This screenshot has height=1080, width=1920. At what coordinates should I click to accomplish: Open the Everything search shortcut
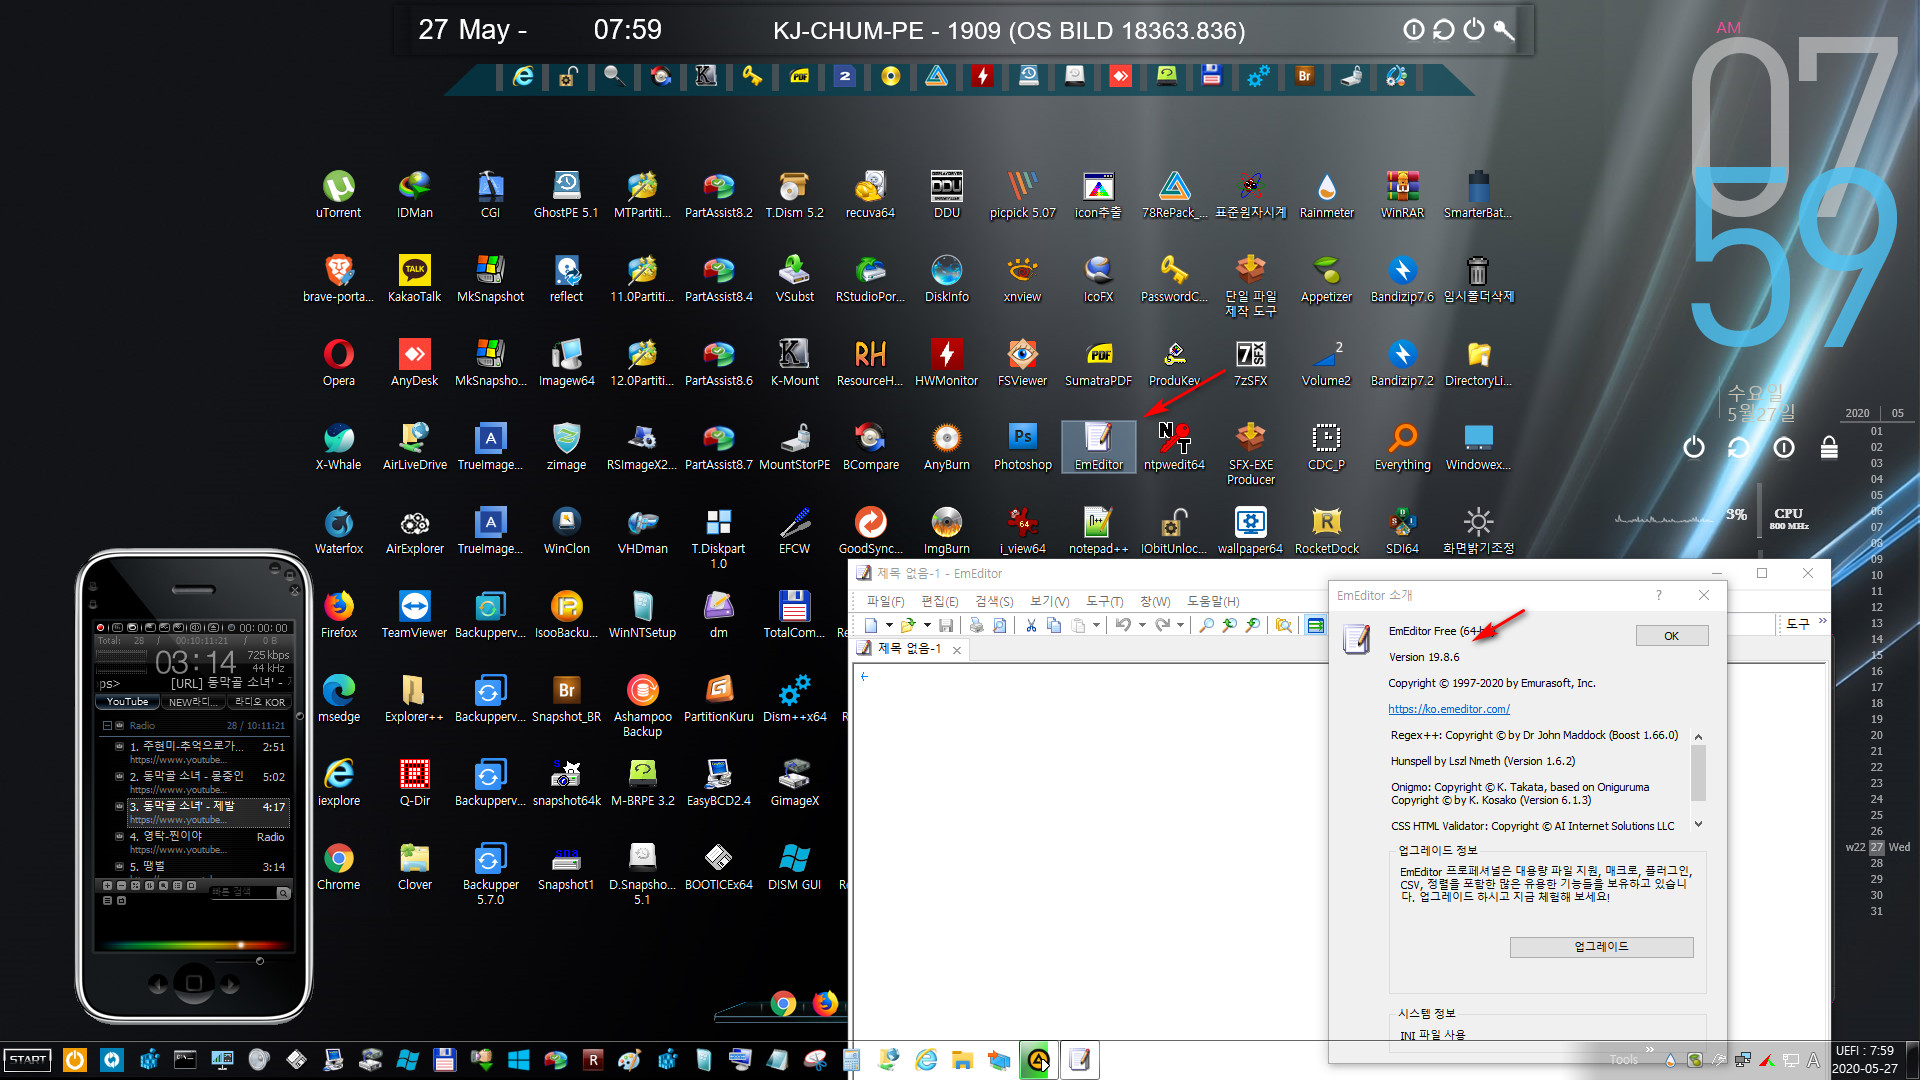pyautogui.click(x=1403, y=446)
